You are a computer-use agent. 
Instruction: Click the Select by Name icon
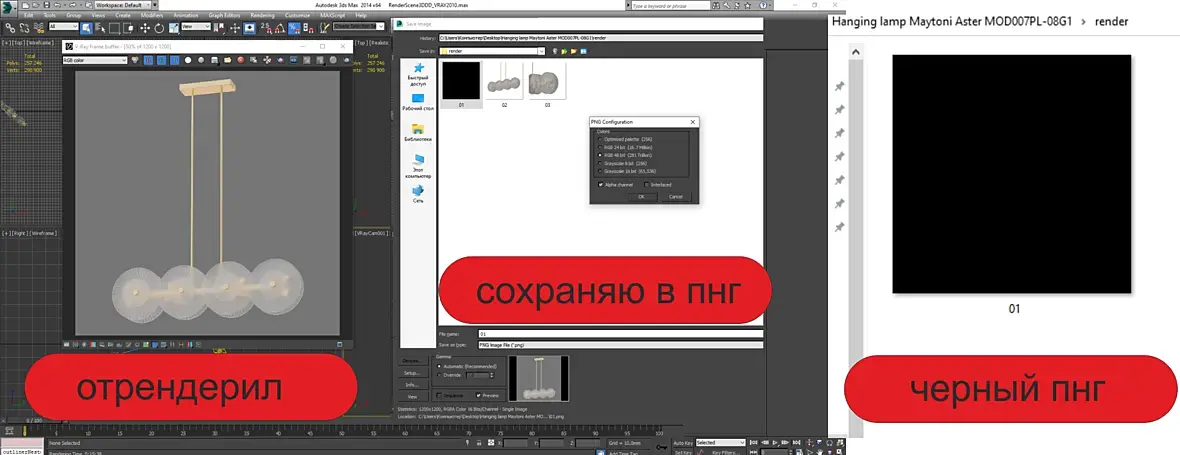point(100,28)
